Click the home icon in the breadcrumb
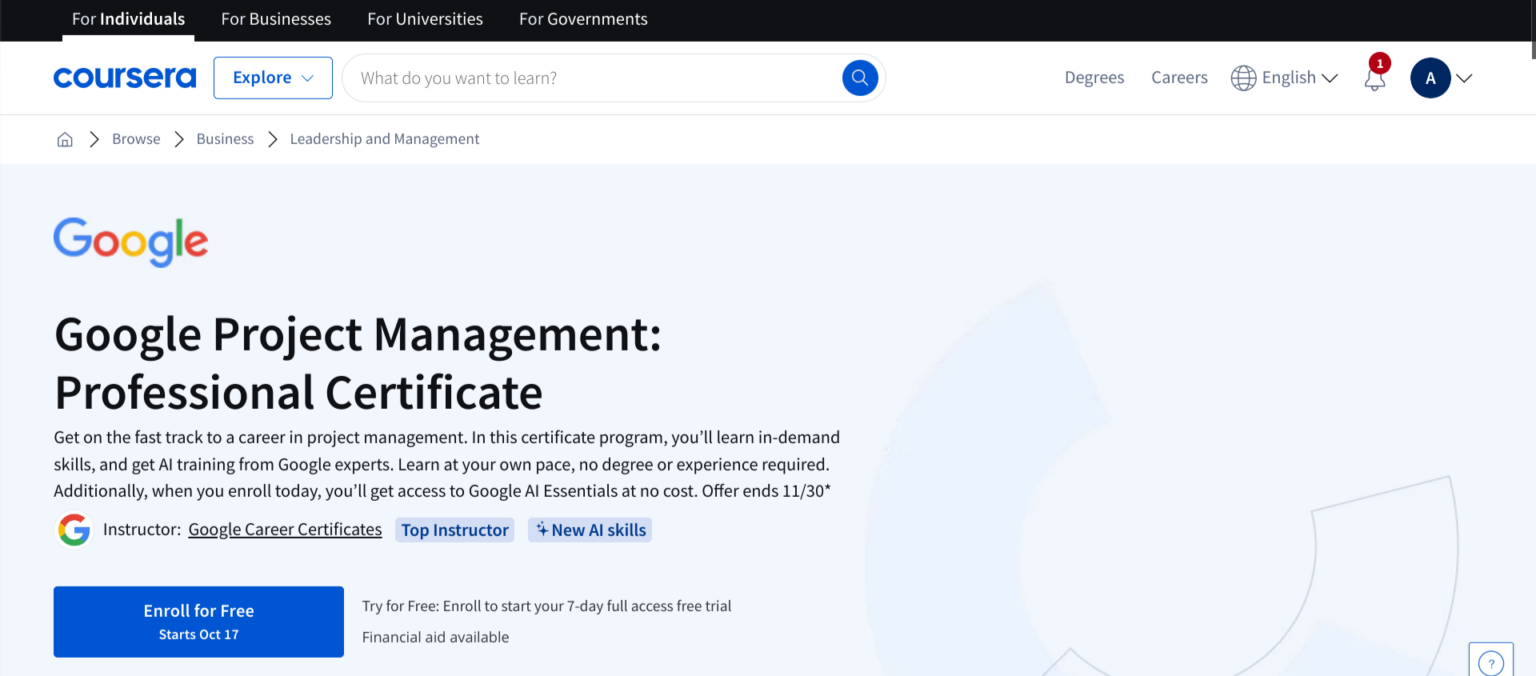 pos(64,138)
